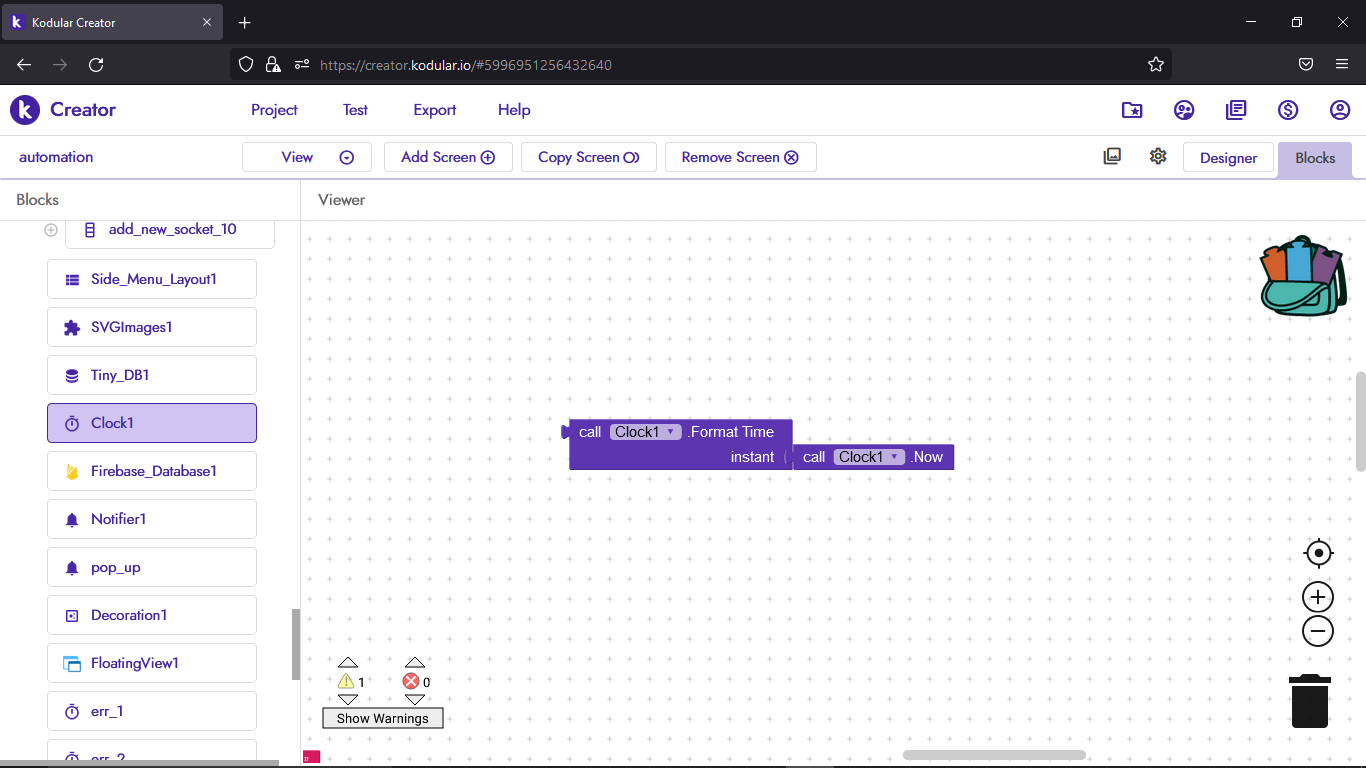Switch to the Designer tab

(x=1229, y=158)
